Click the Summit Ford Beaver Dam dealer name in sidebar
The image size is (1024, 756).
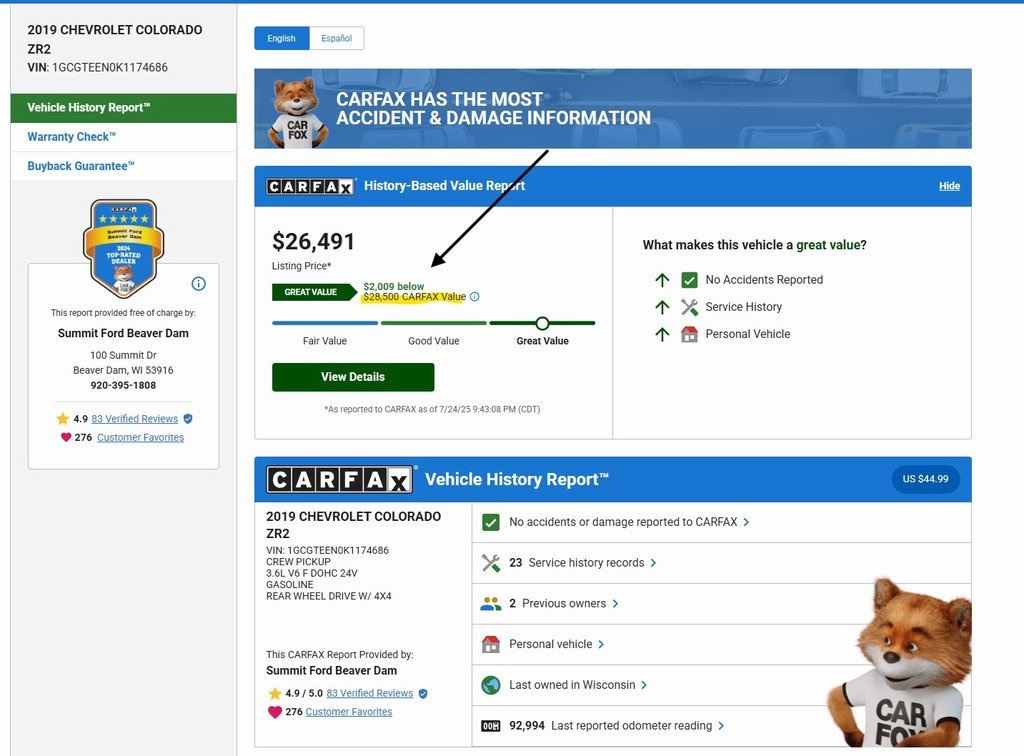(x=123, y=333)
